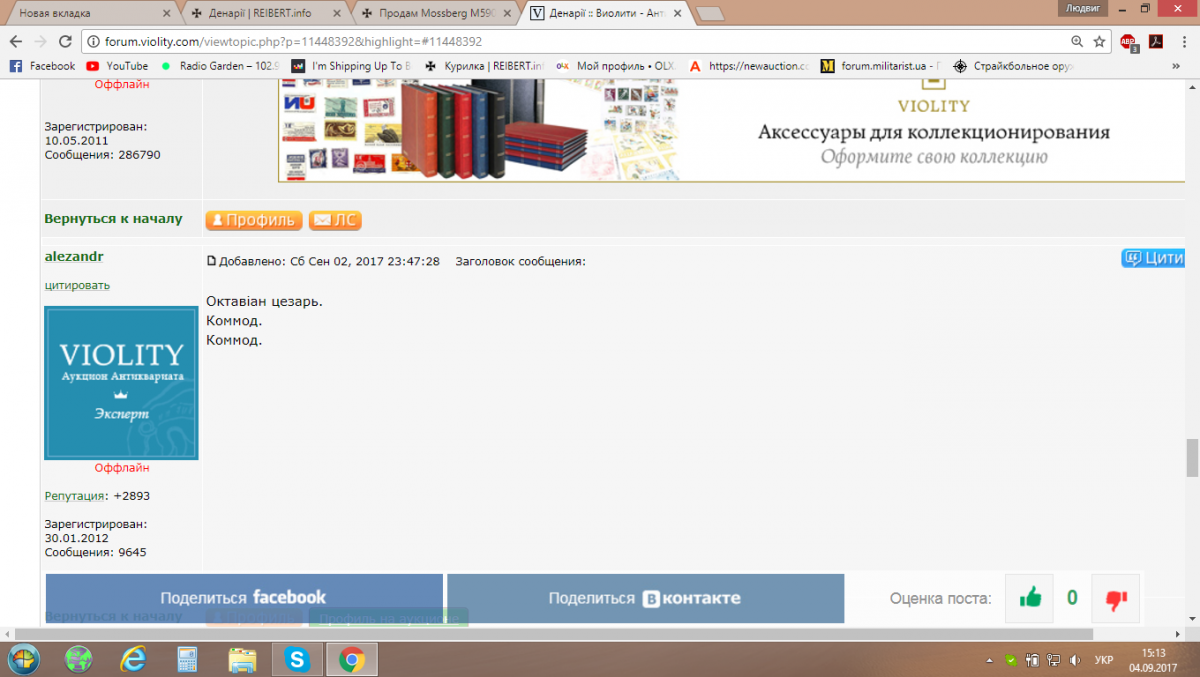Like the post with green thumbs up
This screenshot has height=677, width=1200.
[1029, 598]
